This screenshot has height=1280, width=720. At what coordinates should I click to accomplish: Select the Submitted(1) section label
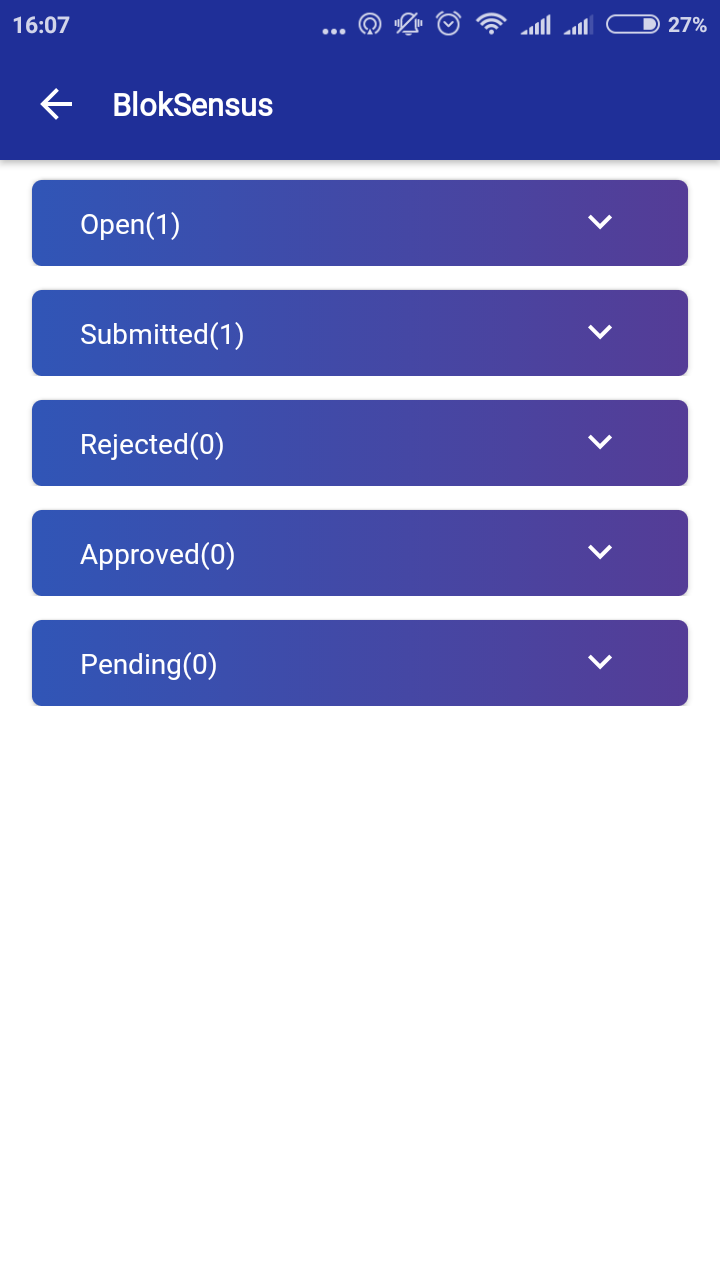(x=162, y=334)
